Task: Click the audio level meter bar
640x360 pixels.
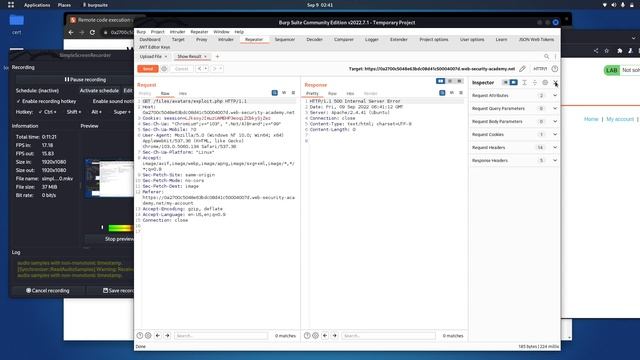Action: (x=120, y=228)
